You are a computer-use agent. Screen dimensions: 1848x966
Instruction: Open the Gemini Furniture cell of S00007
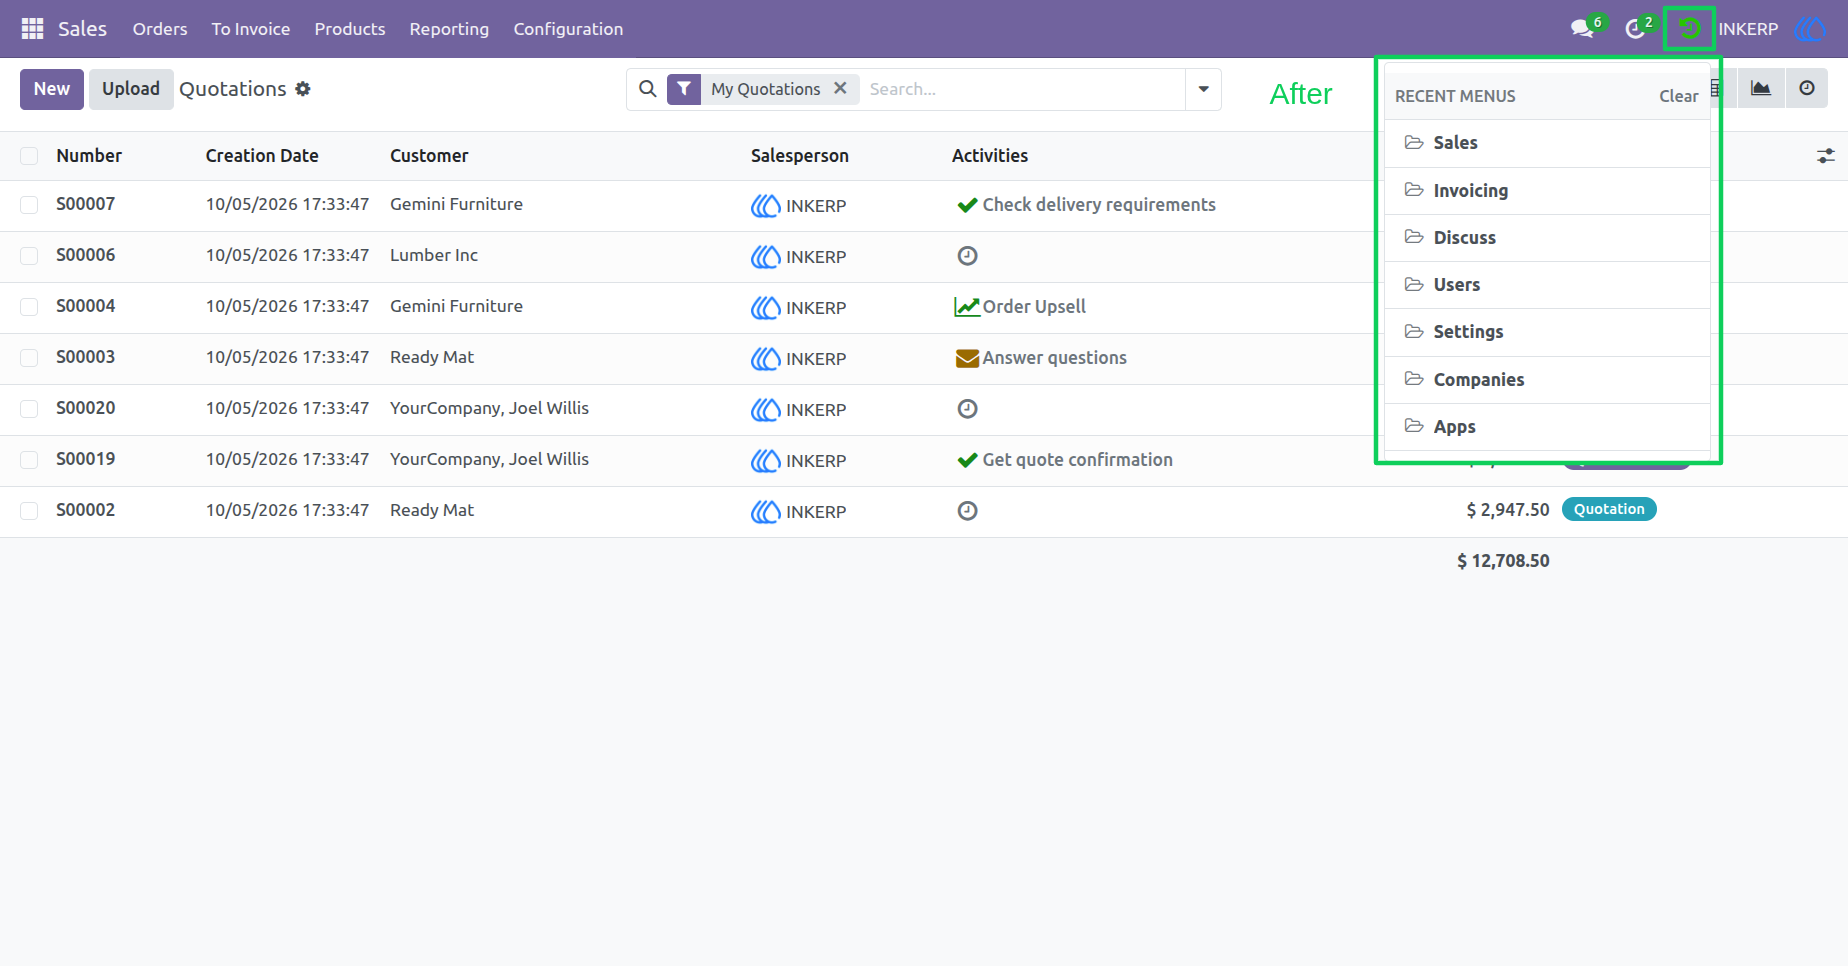click(456, 204)
